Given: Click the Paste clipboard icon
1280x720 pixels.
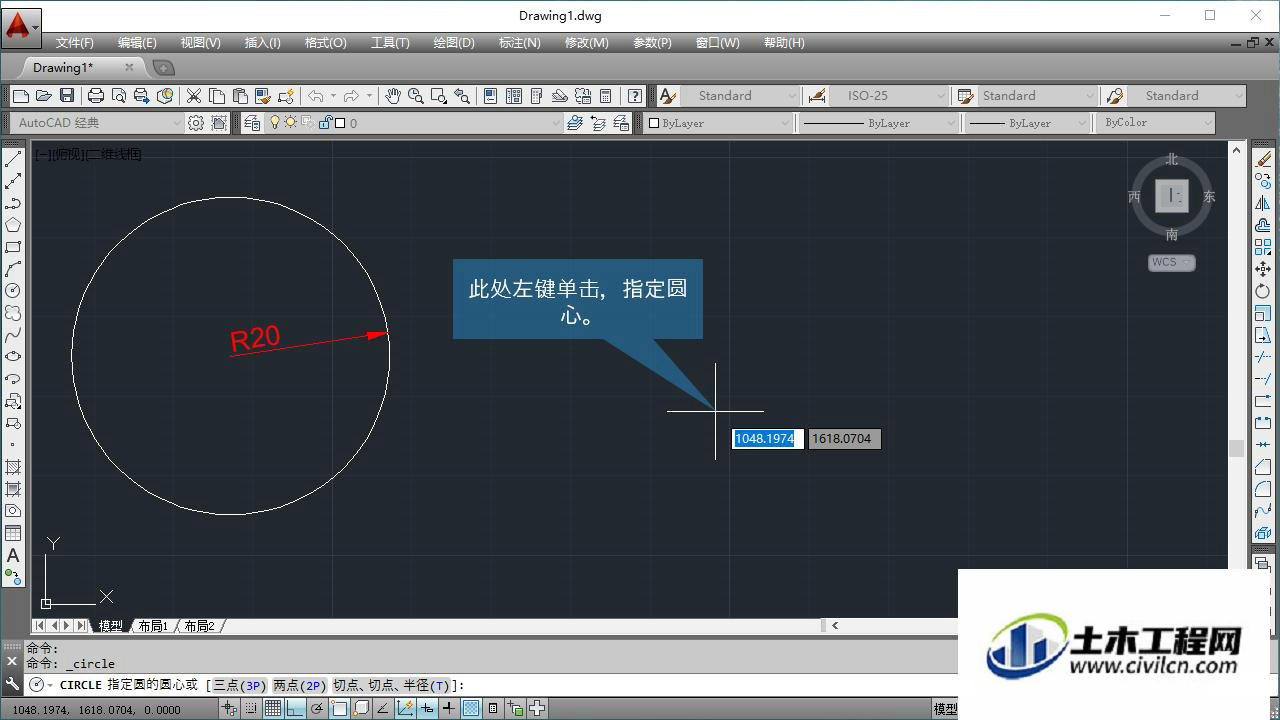Looking at the screenshot, I should 240,96.
